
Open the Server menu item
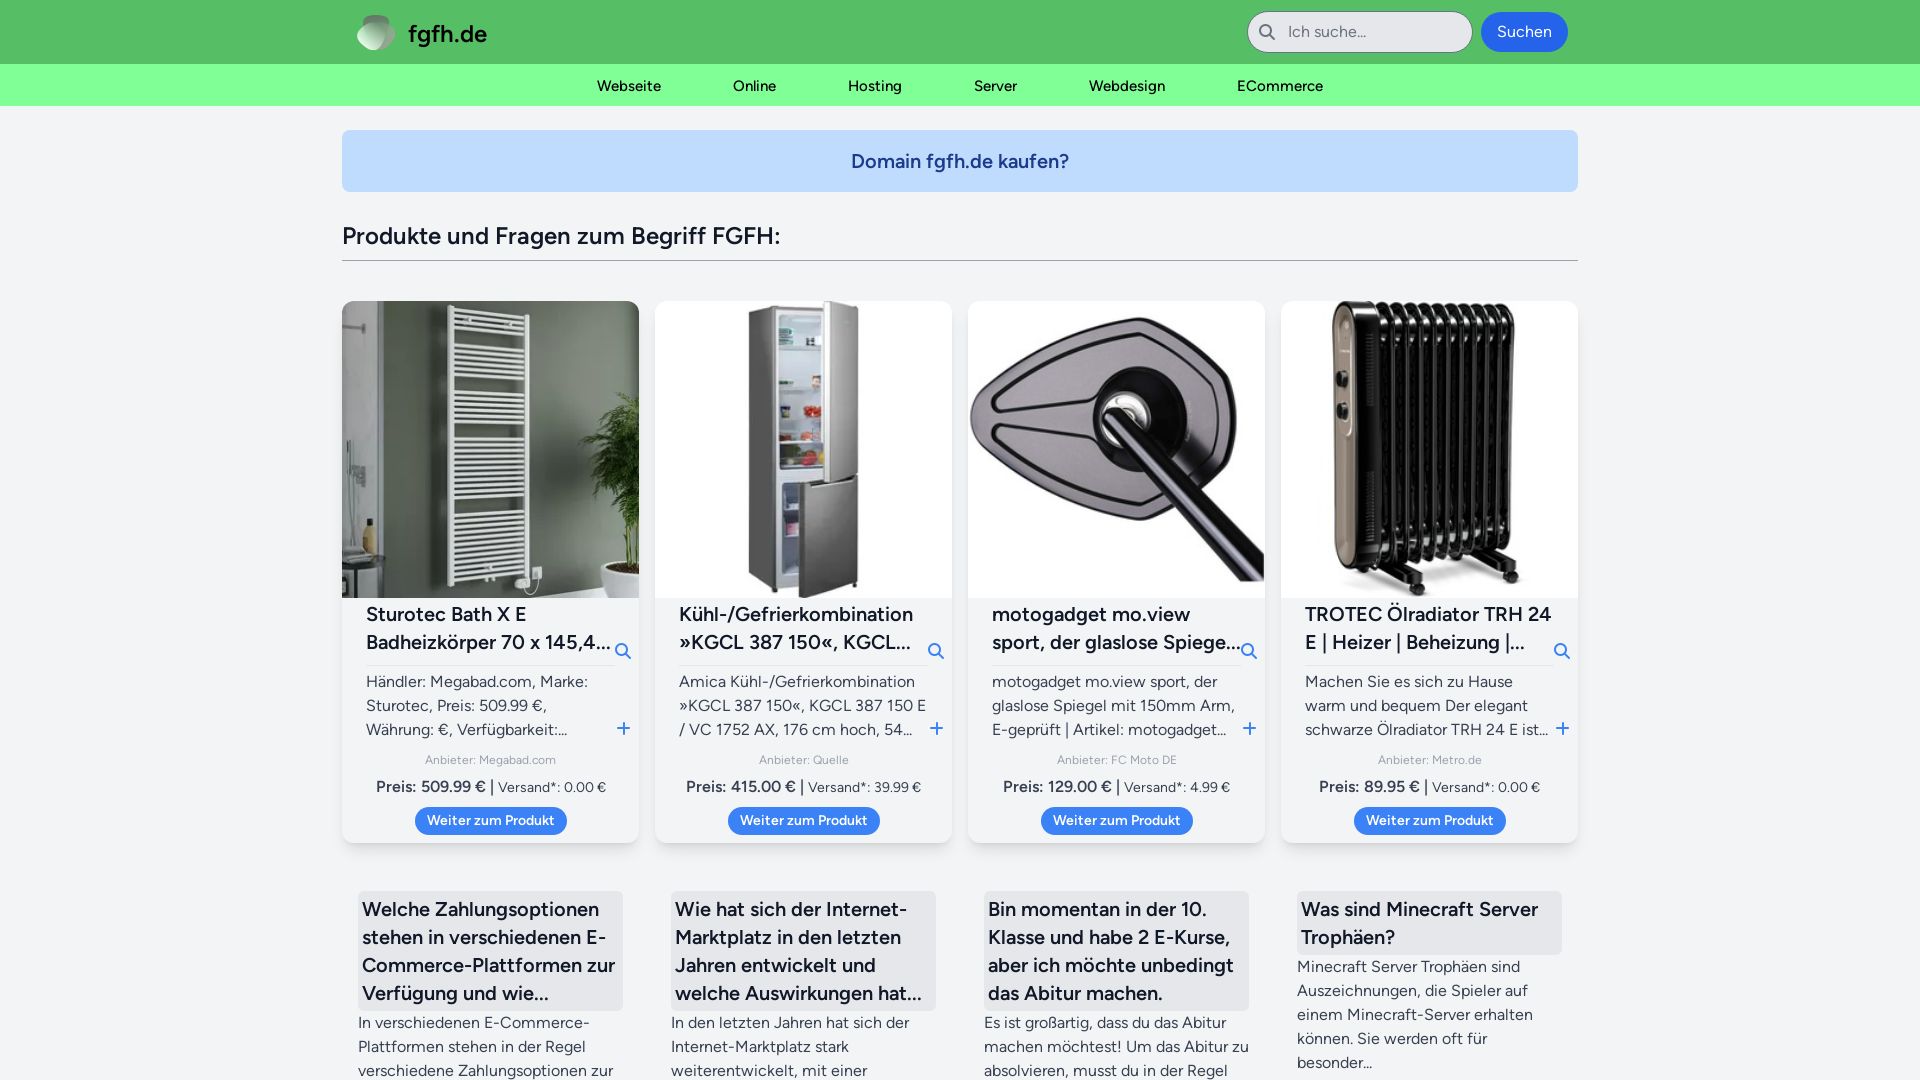pyautogui.click(x=995, y=86)
